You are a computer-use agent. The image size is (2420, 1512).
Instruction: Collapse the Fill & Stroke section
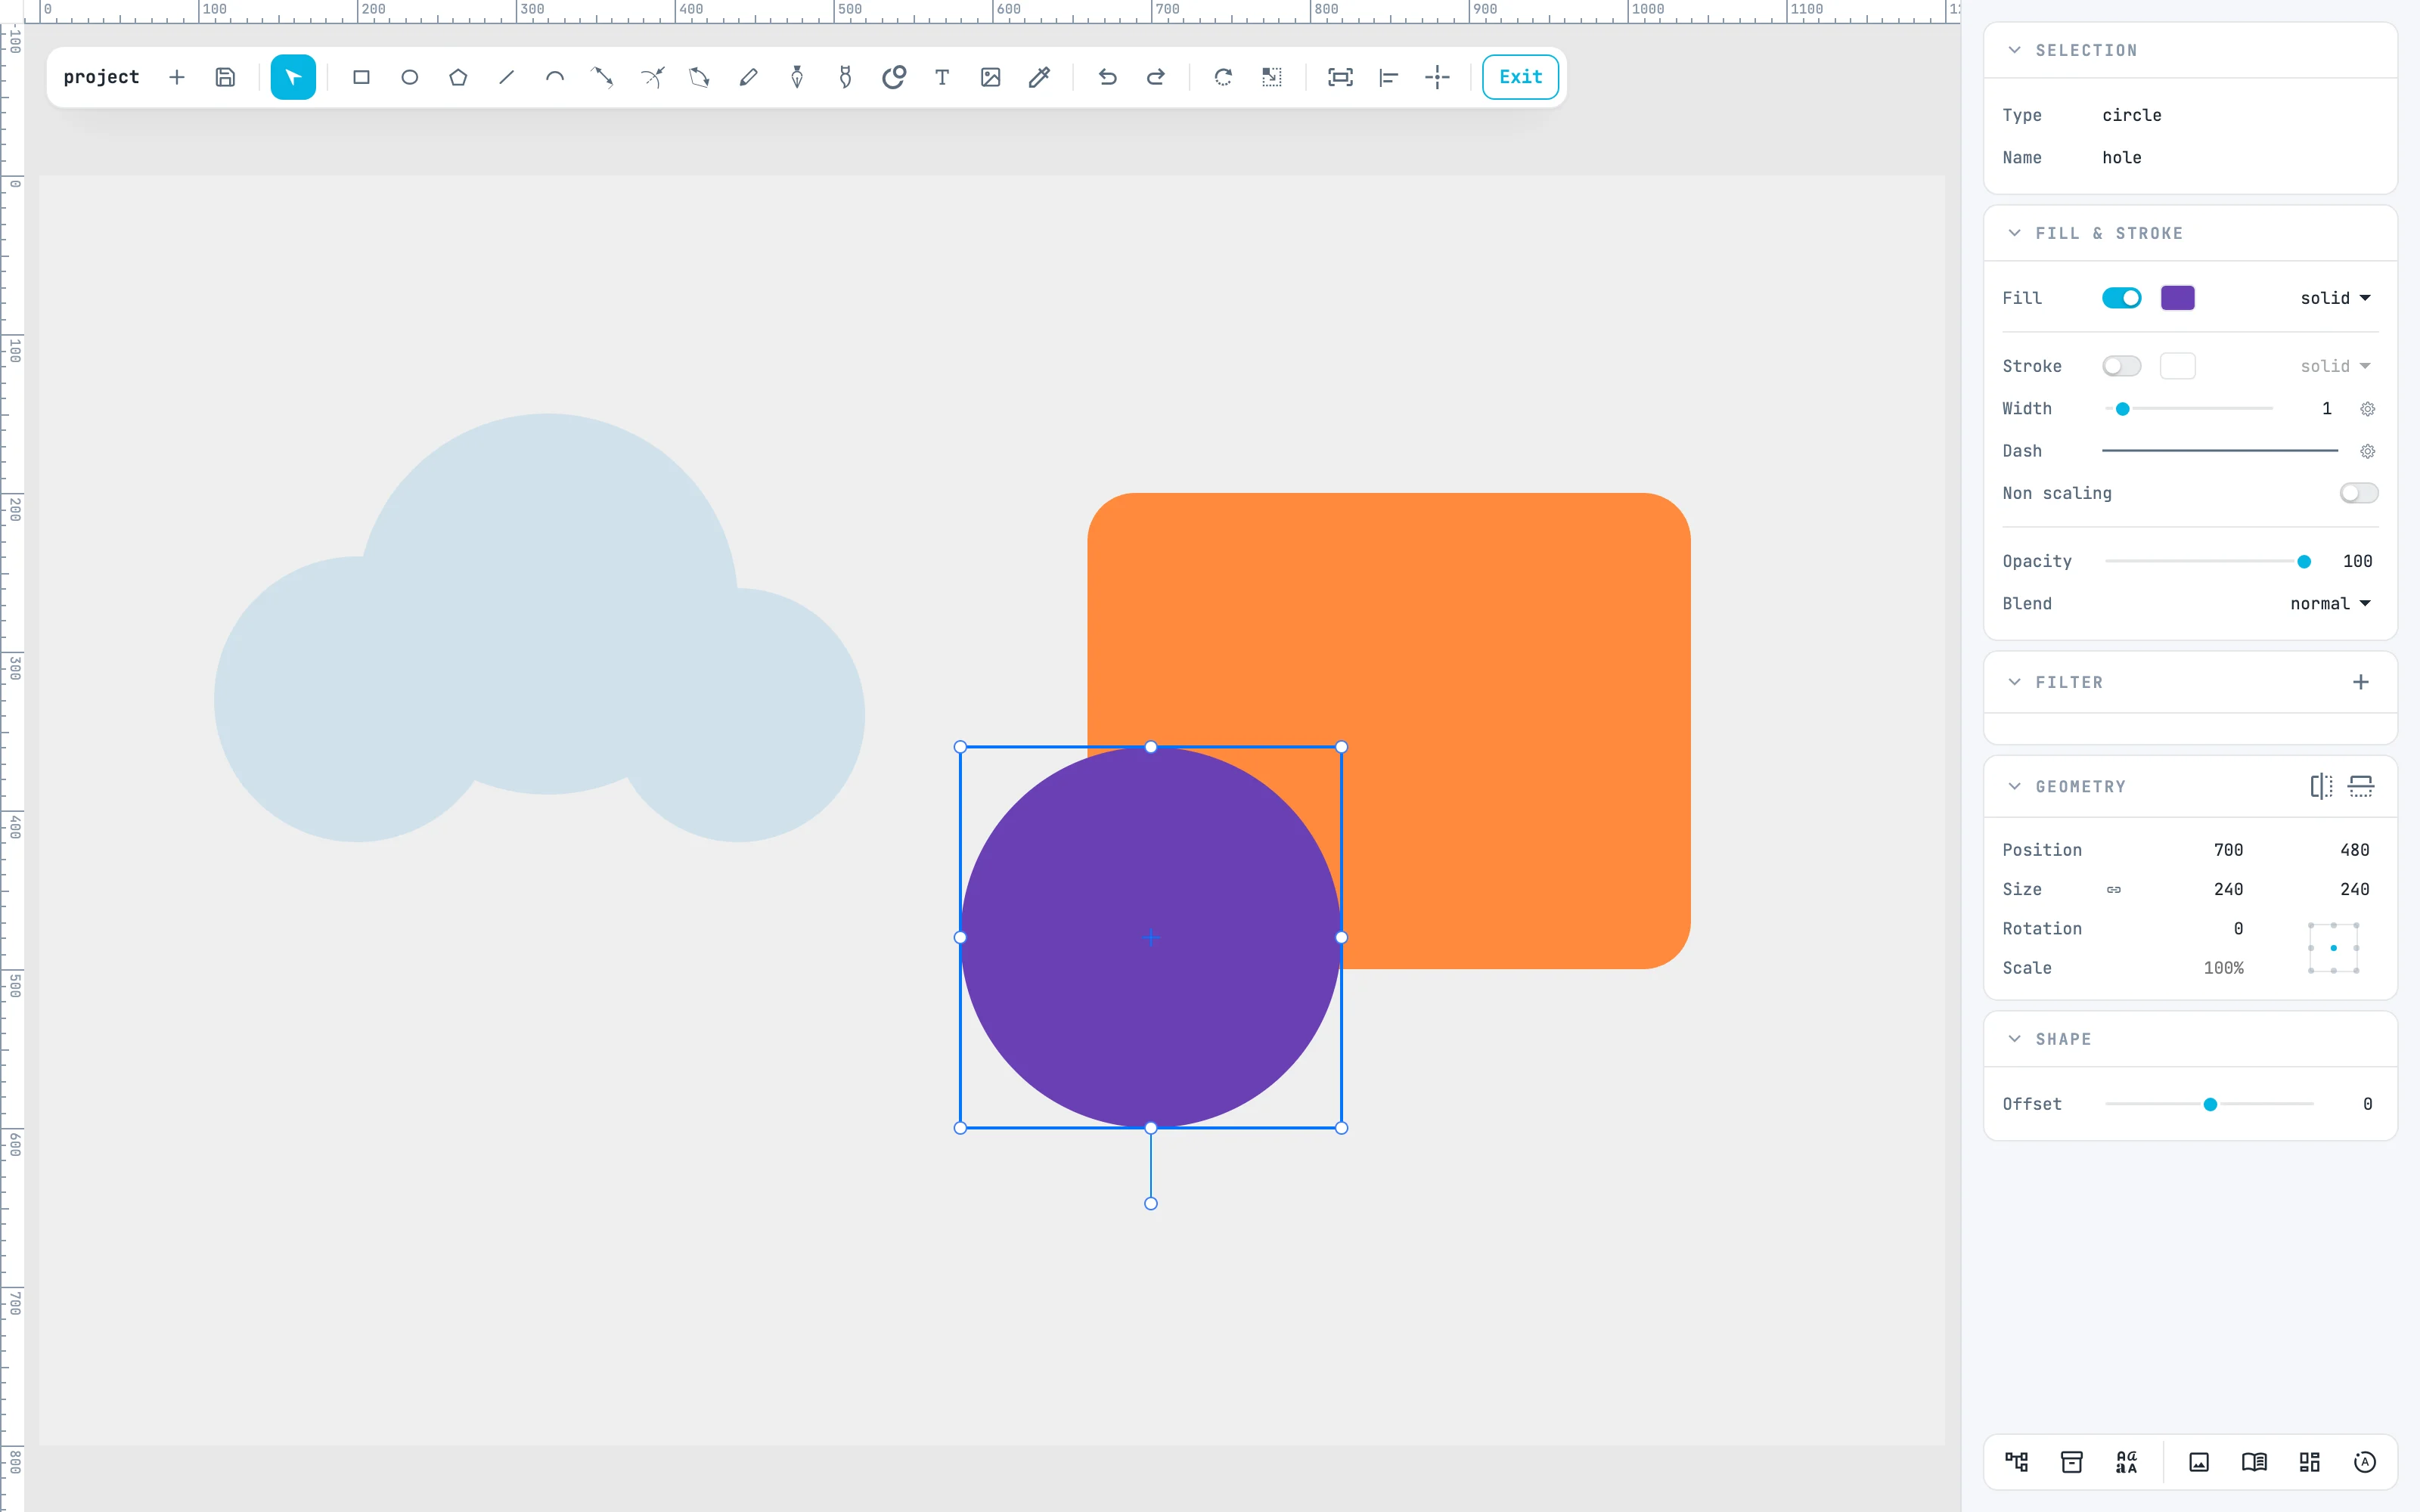[2015, 233]
